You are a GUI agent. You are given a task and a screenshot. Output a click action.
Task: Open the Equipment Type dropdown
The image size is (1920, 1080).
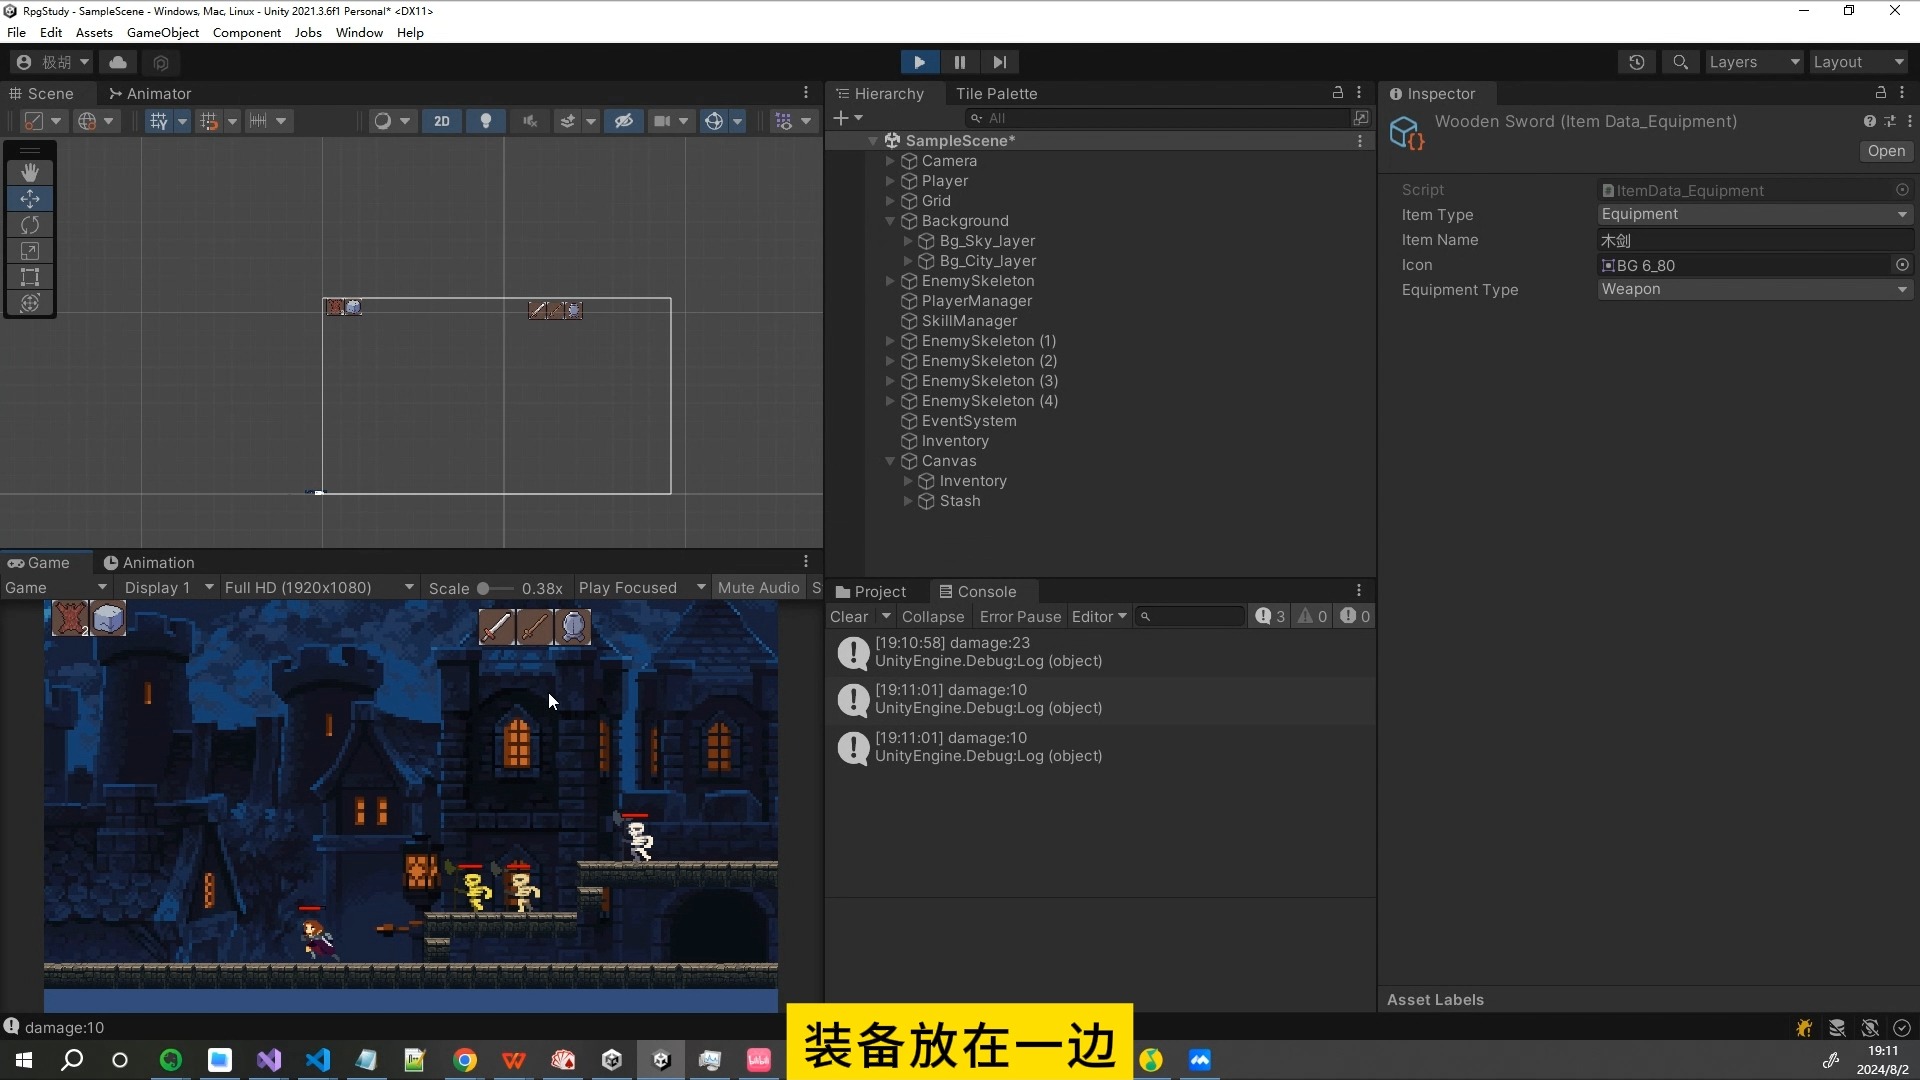1753,289
